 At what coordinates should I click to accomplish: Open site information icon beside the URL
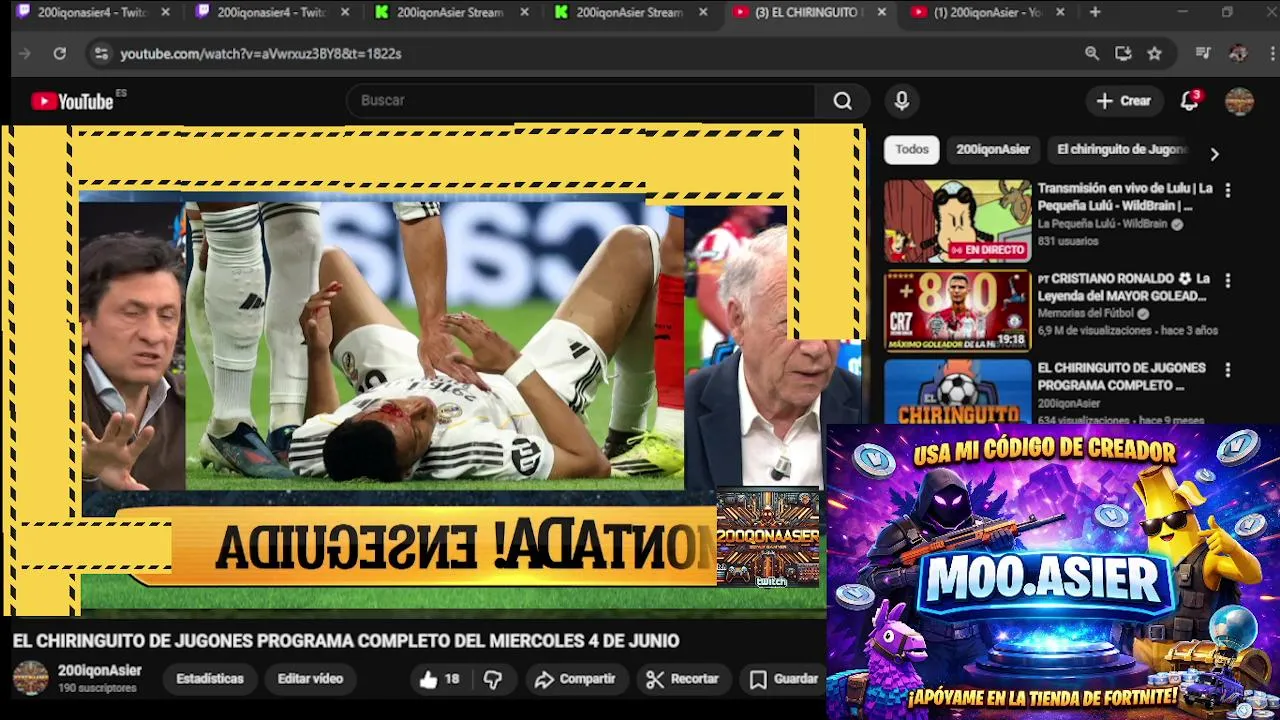(x=101, y=54)
